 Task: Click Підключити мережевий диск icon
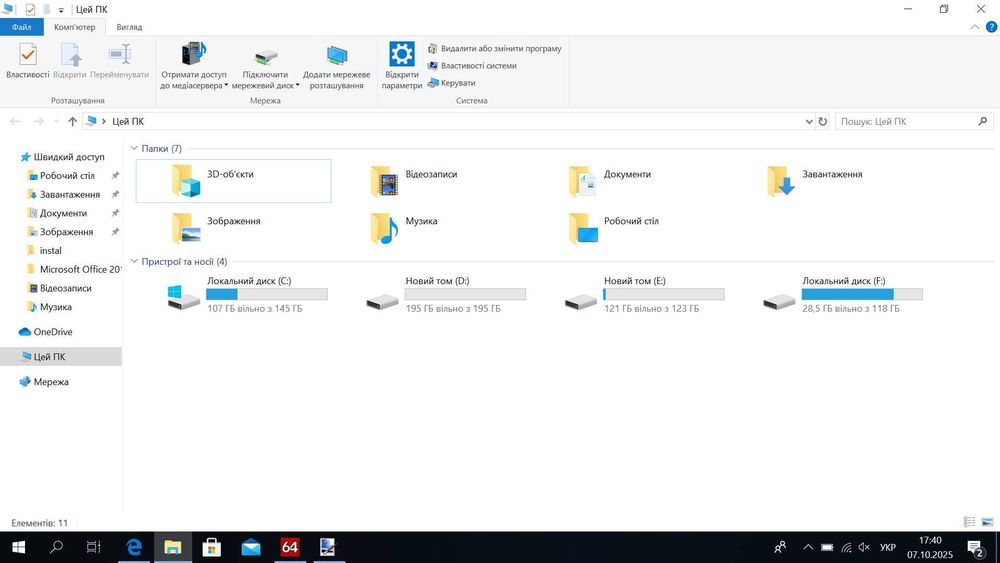tap(265, 58)
